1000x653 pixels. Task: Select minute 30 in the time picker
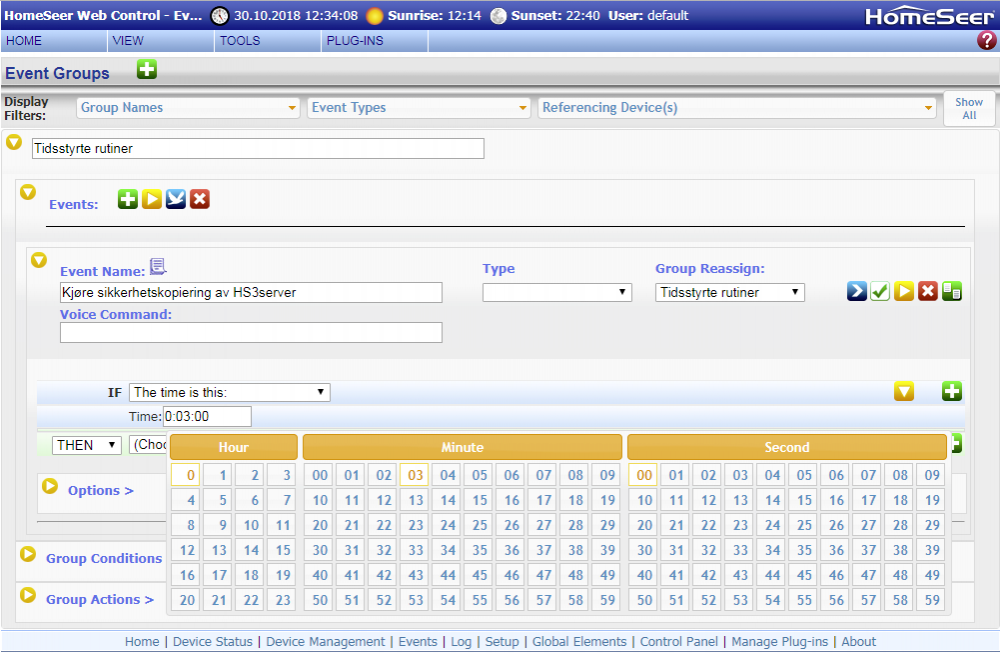320,550
